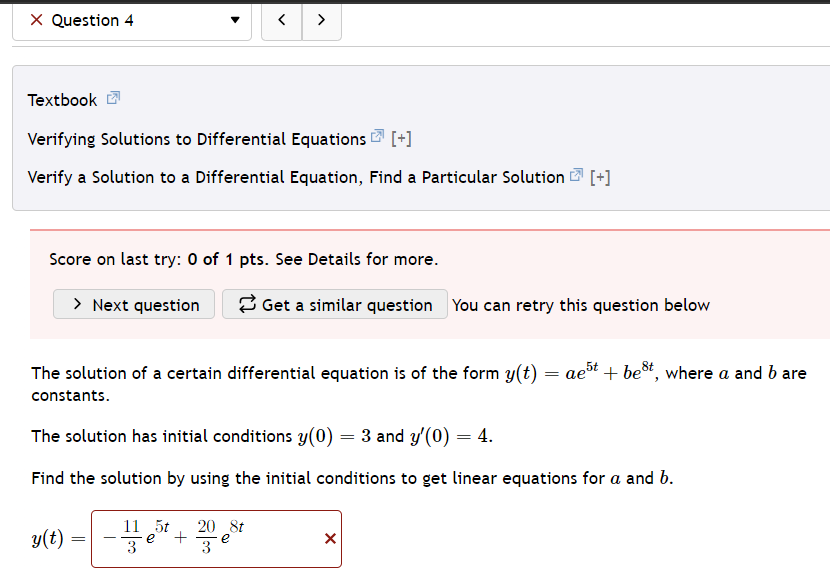The image size is (830, 581).
Task: Expand the [+] next to Verifying Solutions topic
Action: pyautogui.click(x=399, y=137)
